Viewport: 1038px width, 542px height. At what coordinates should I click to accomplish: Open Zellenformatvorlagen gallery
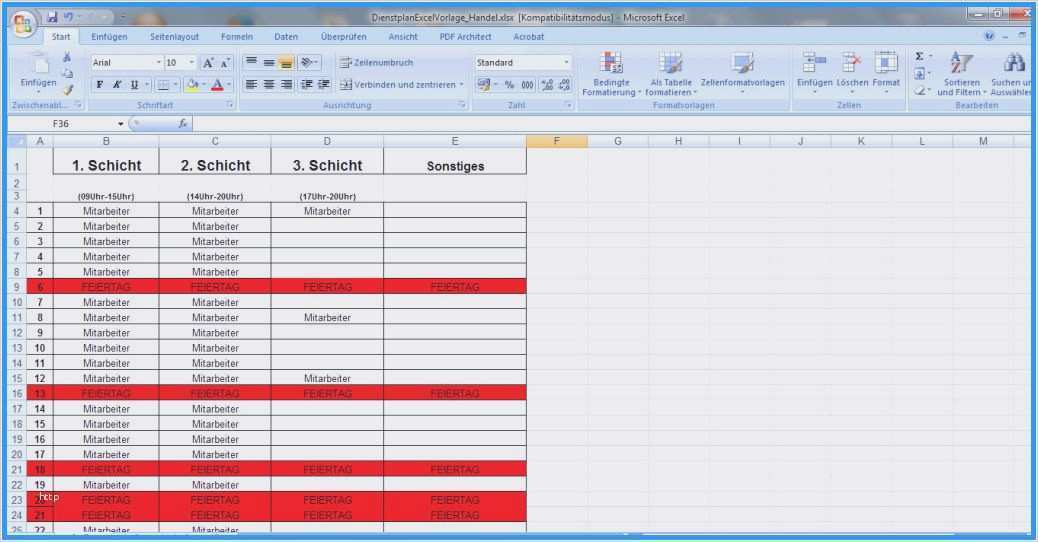point(742,74)
